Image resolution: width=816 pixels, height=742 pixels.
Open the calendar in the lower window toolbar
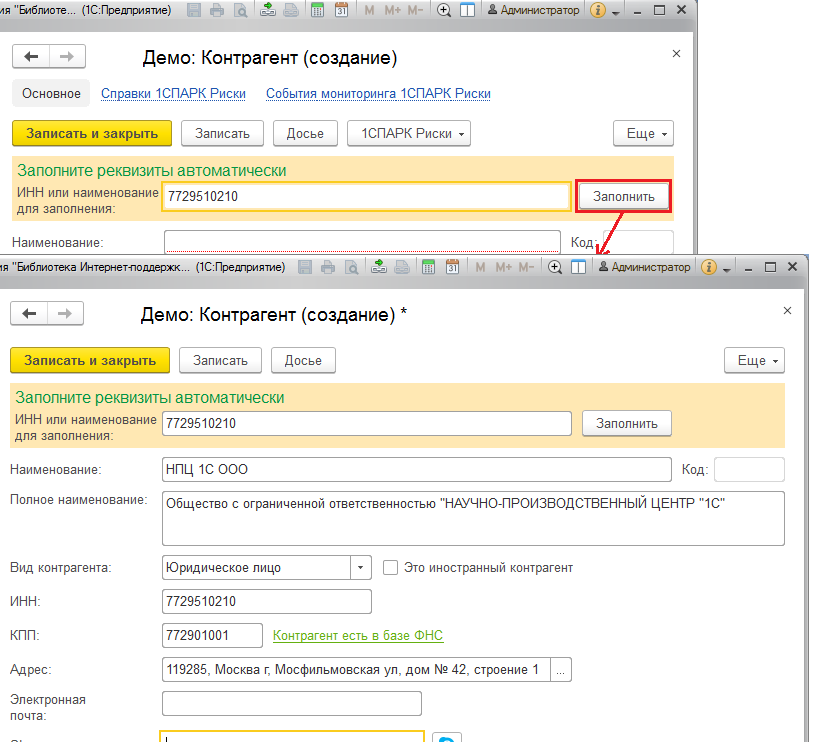pos(452,267)
